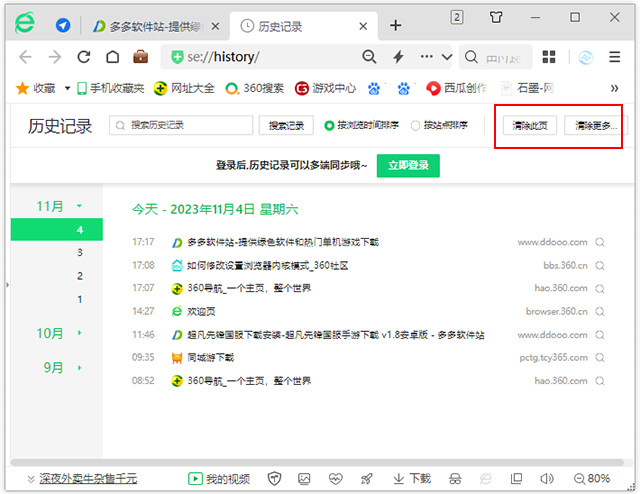Open the briefcase toolbox icon
This screenshot has height=494, width=640.
pyautogui.click(x=140, y=57)
